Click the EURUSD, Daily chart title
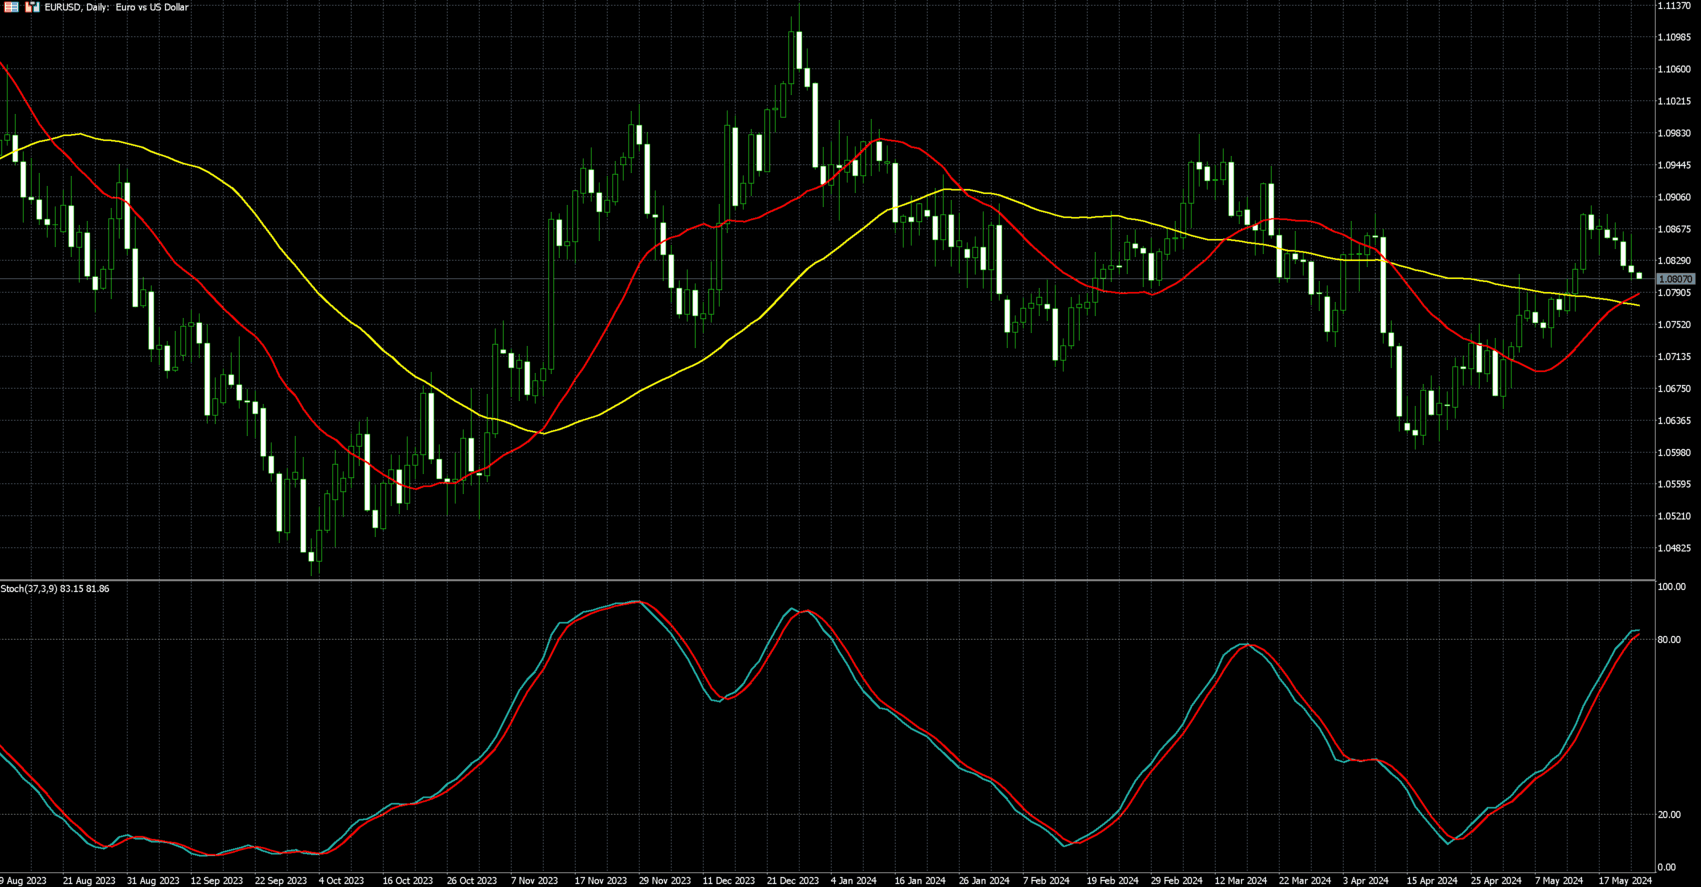 point(116,7)
